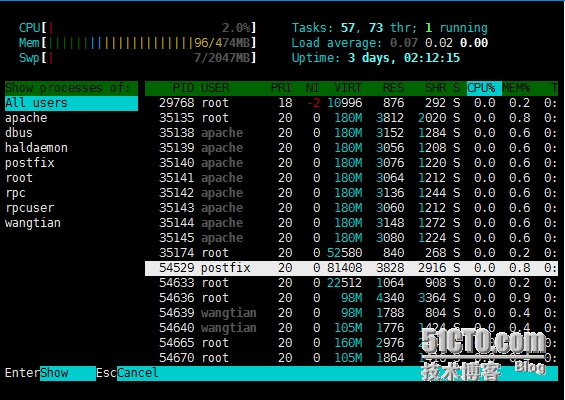
Task: Click the 96/474MB memory value
Action: 222,43
